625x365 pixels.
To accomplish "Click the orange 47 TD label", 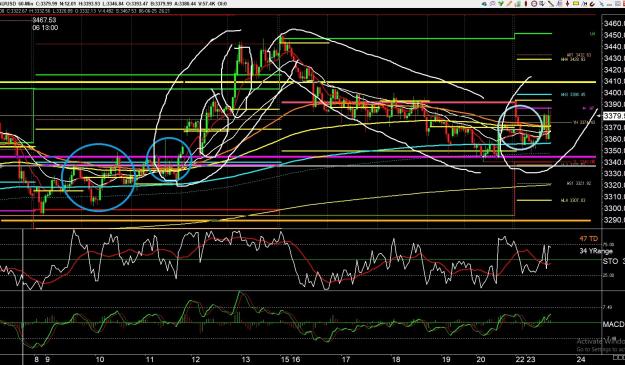I will pos(589,239).
